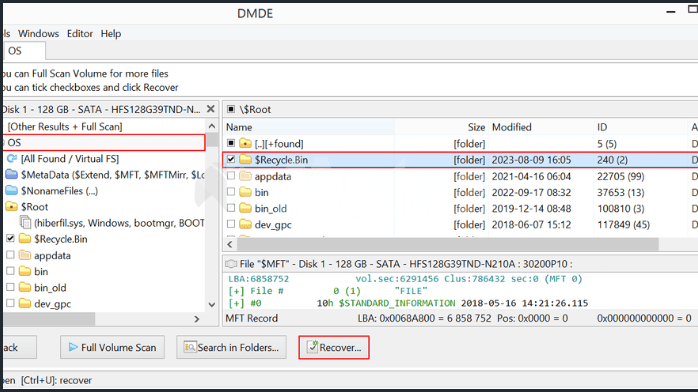698x392 pixels.
Task: Uncheck $Recycle.Bin in the tree panel
Action: point(10,238)
